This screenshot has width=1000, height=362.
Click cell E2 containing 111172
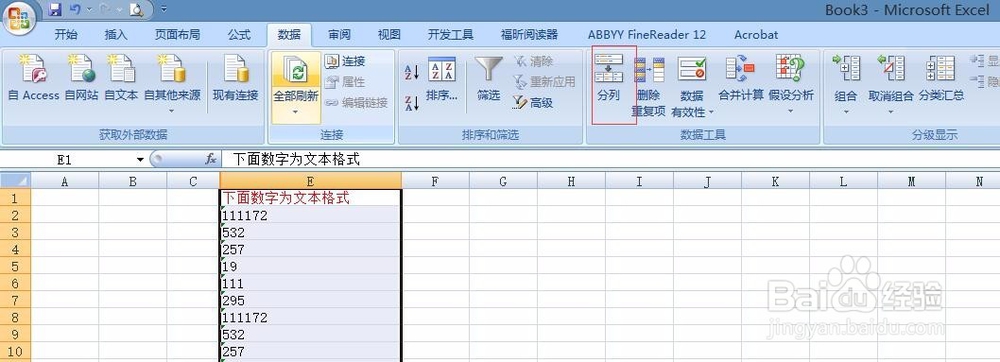pyautogui.click(x=311, y=215)
